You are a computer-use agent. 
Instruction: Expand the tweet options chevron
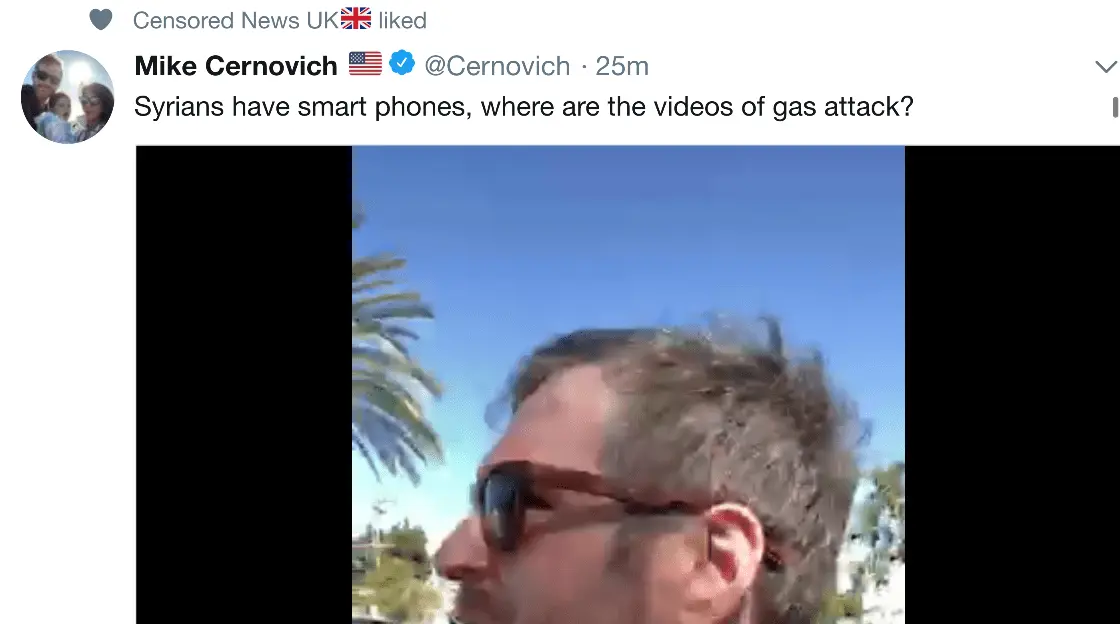coord(1106,67)
